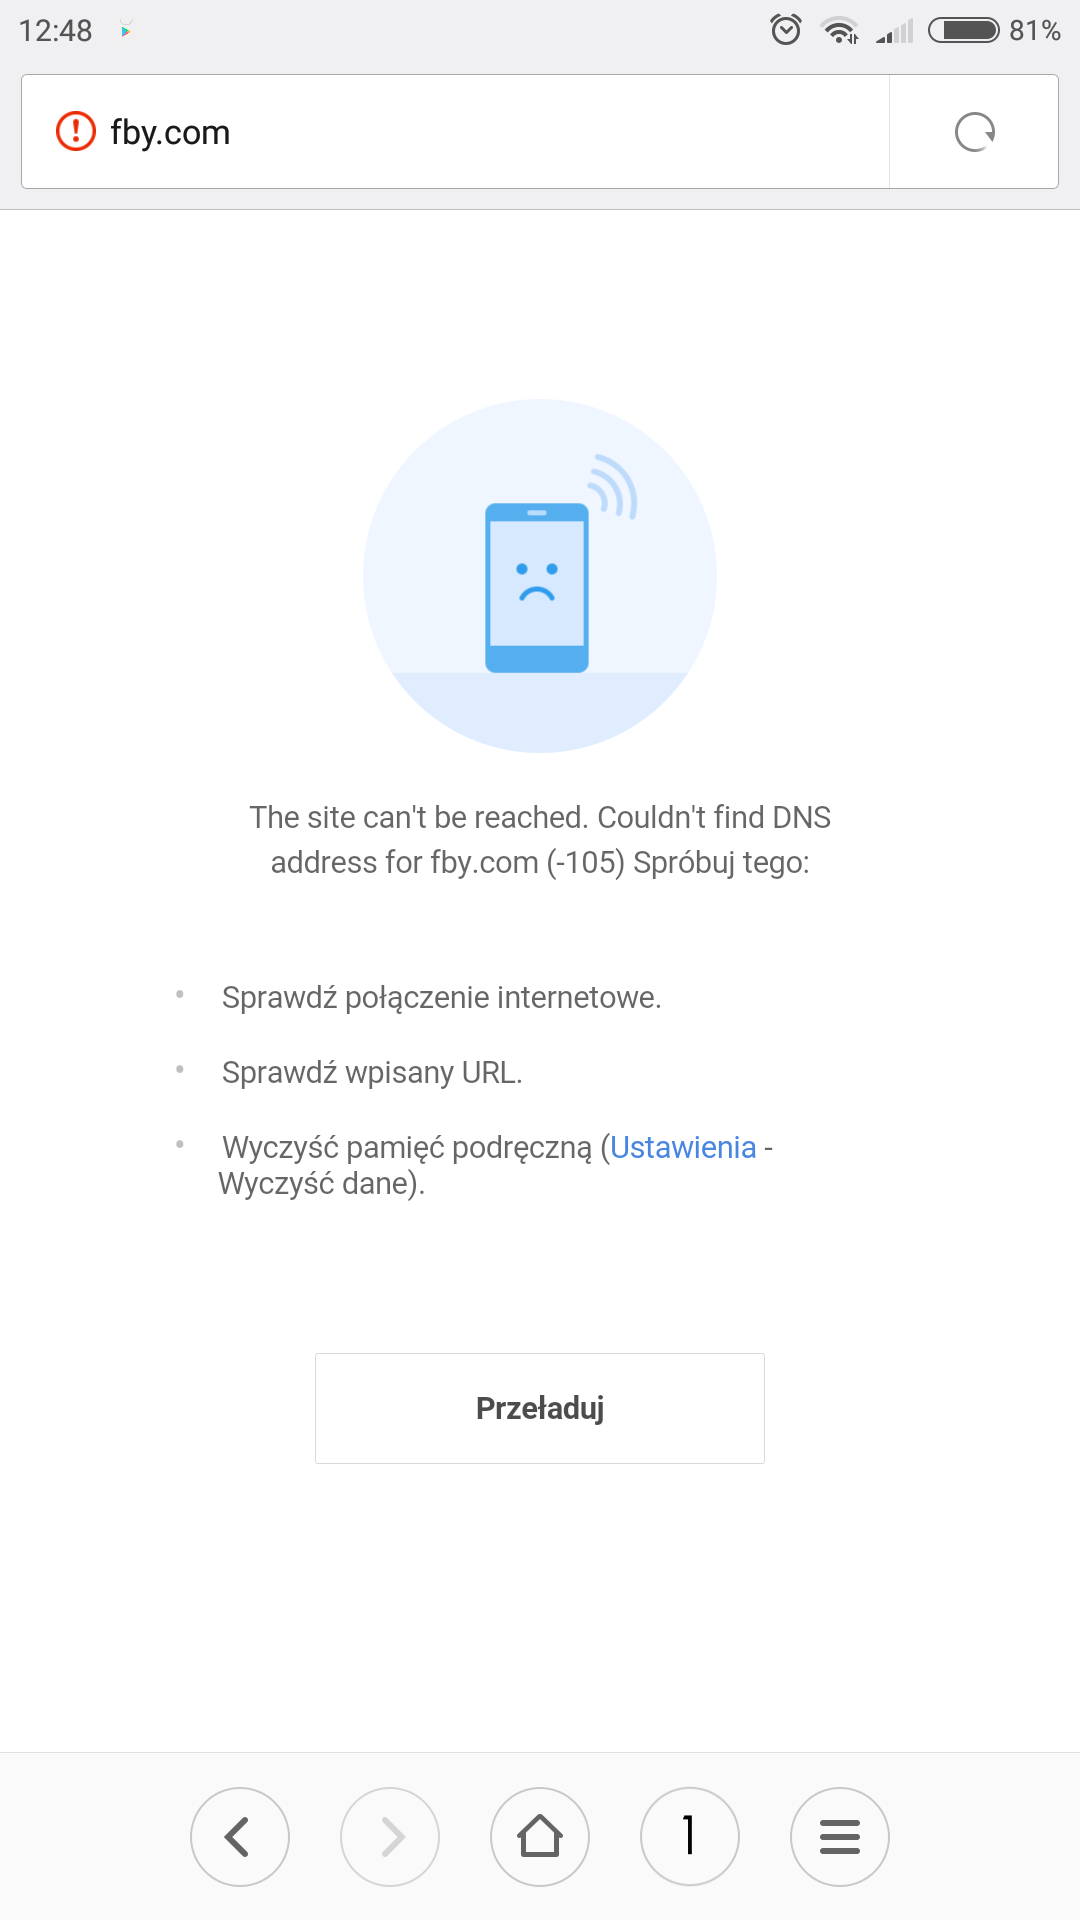Focus the fby.com address field

[x=450, y=132]
